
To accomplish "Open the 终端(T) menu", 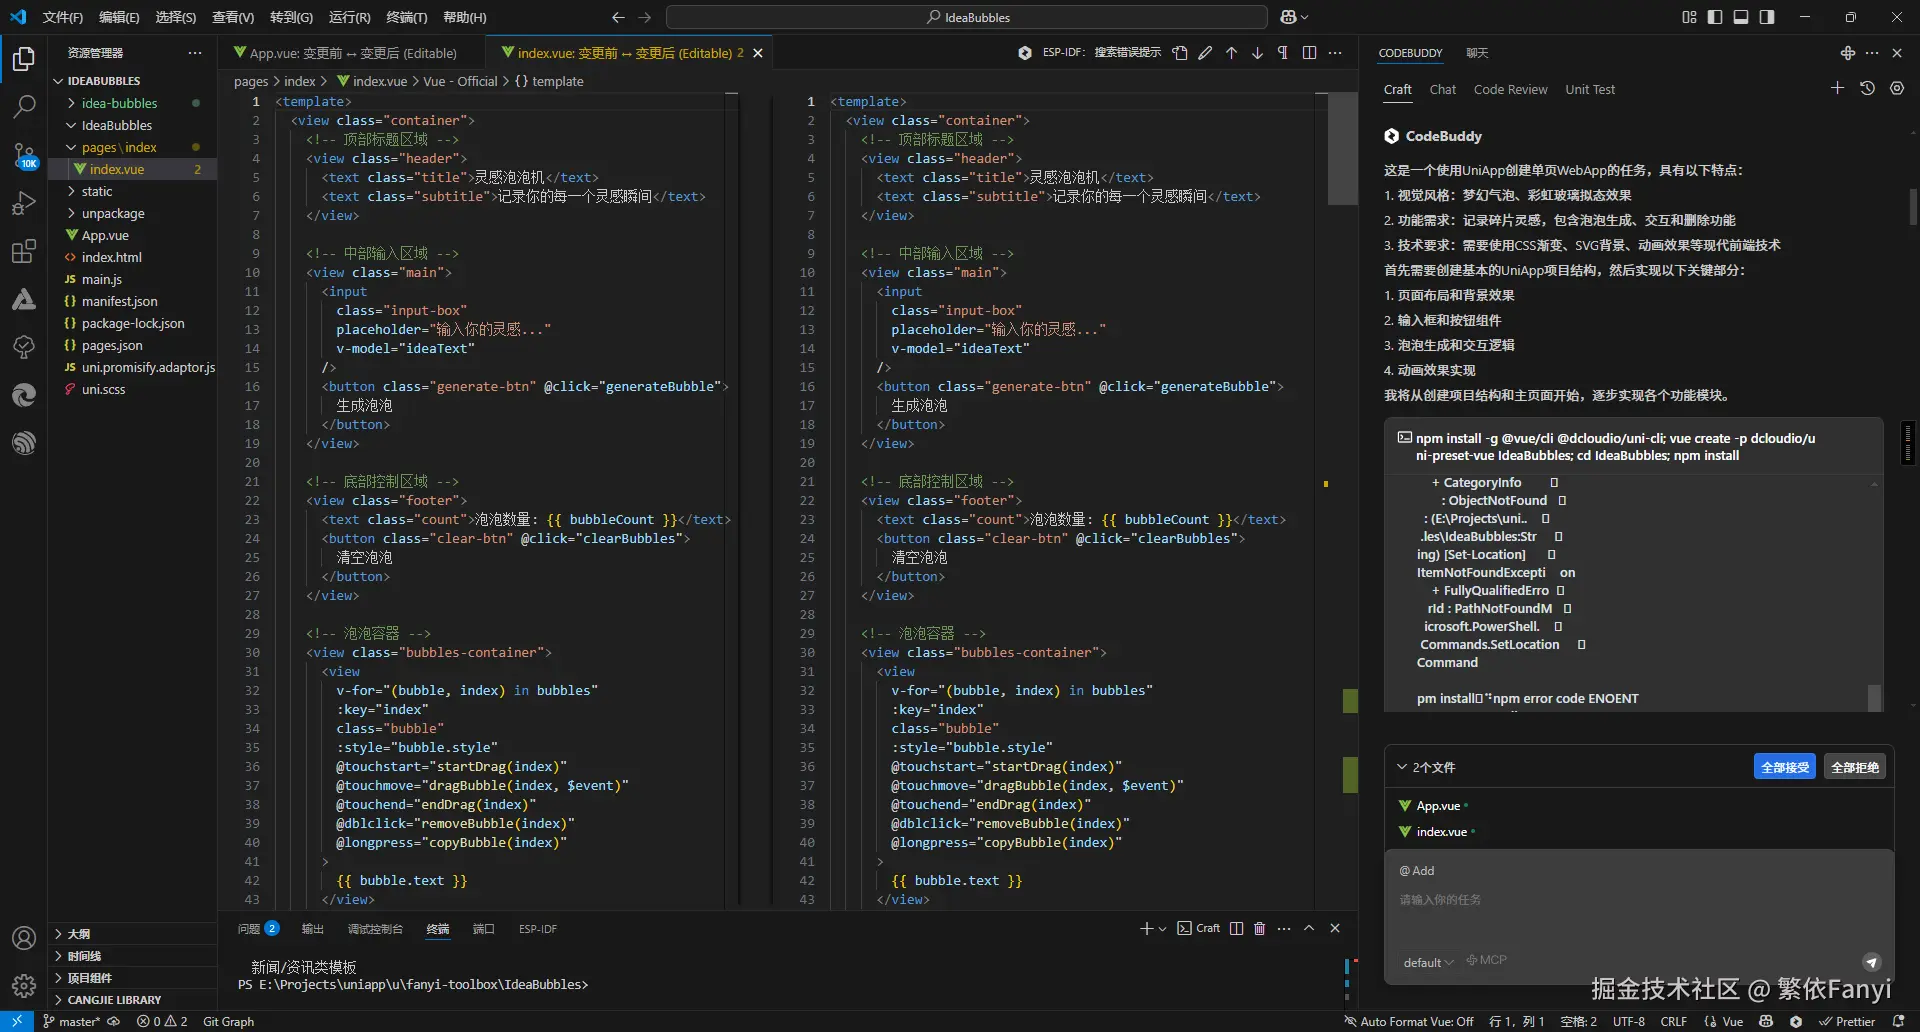I will (406, 17).
